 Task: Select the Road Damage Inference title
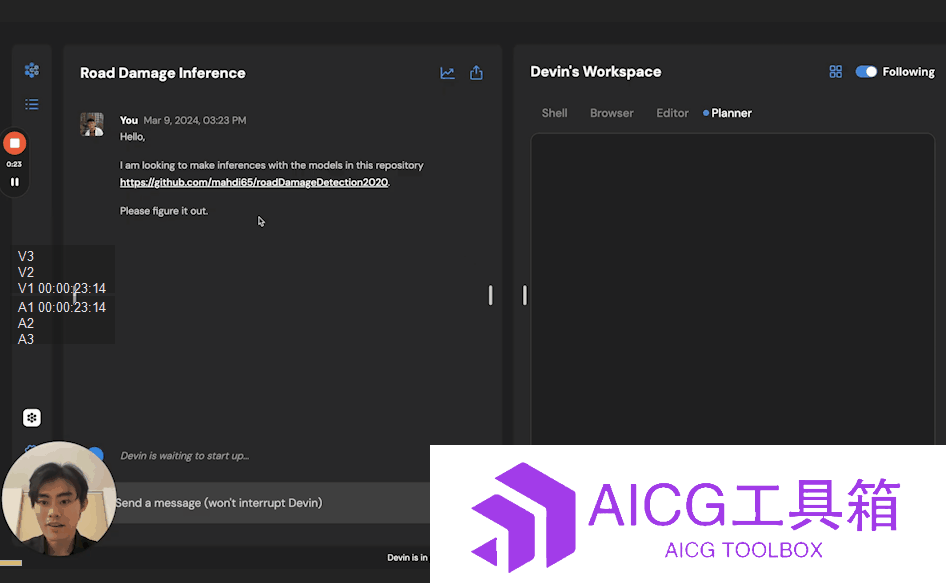[x=163, y=73]
